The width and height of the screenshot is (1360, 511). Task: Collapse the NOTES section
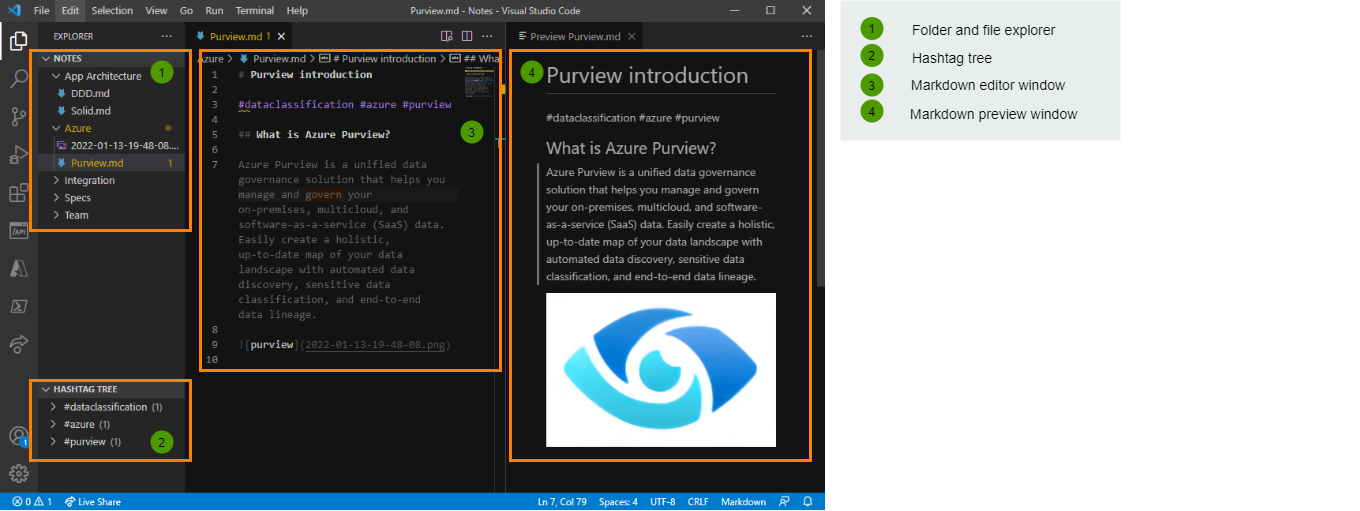pos(45,59)
